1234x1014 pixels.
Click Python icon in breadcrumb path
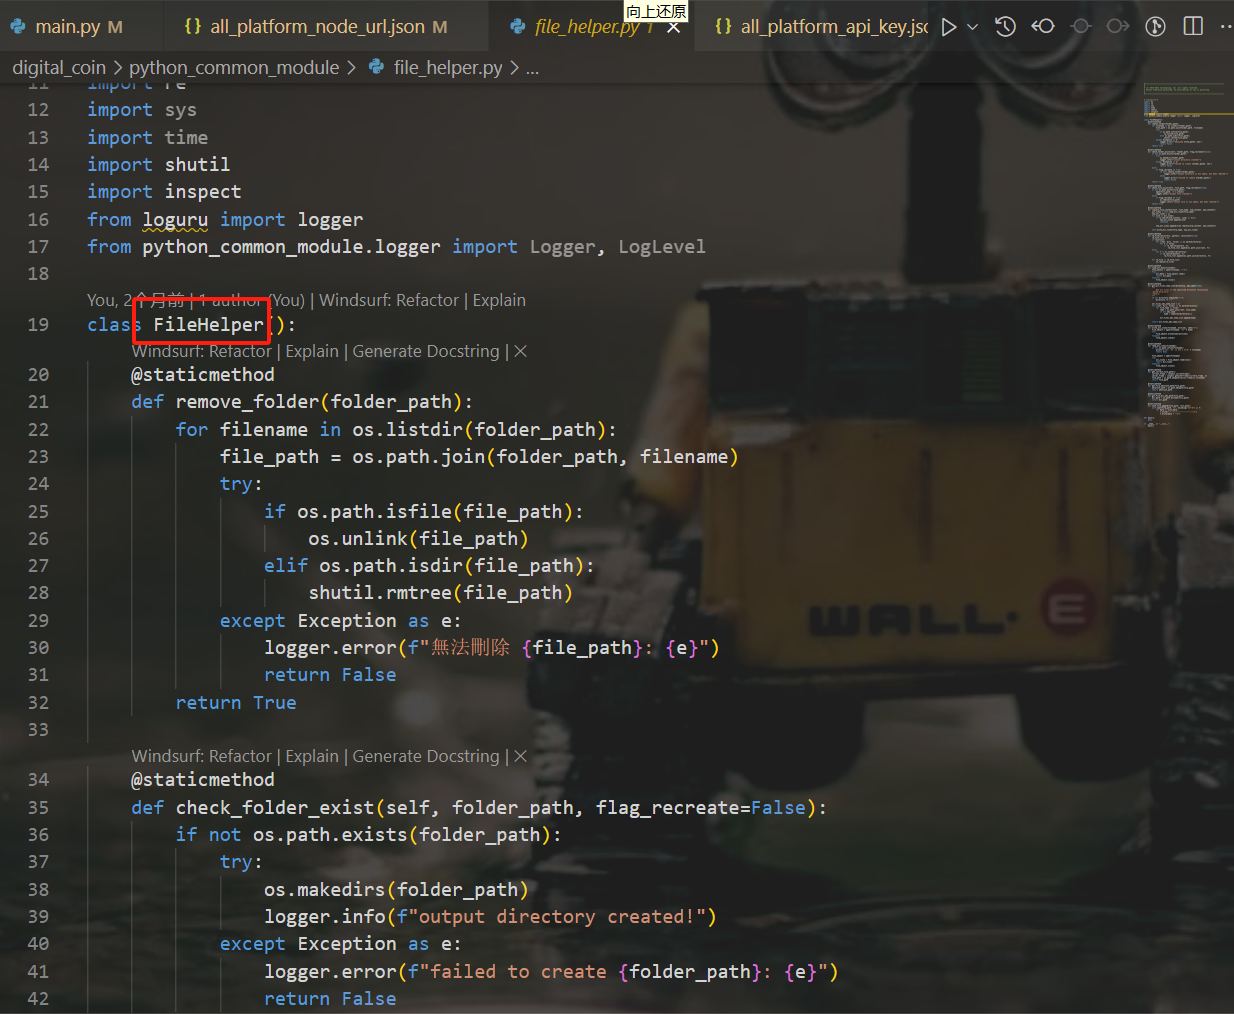(x=377, y=67)
